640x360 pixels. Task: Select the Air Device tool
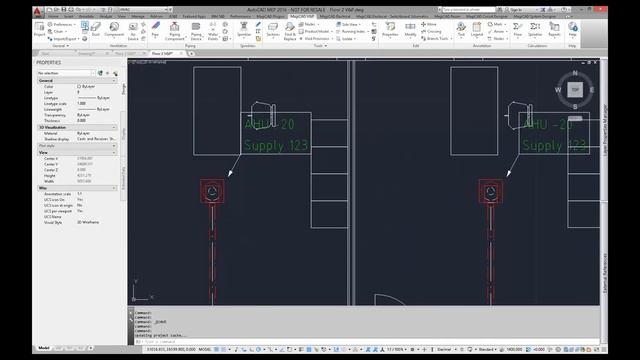coord(133,31)
